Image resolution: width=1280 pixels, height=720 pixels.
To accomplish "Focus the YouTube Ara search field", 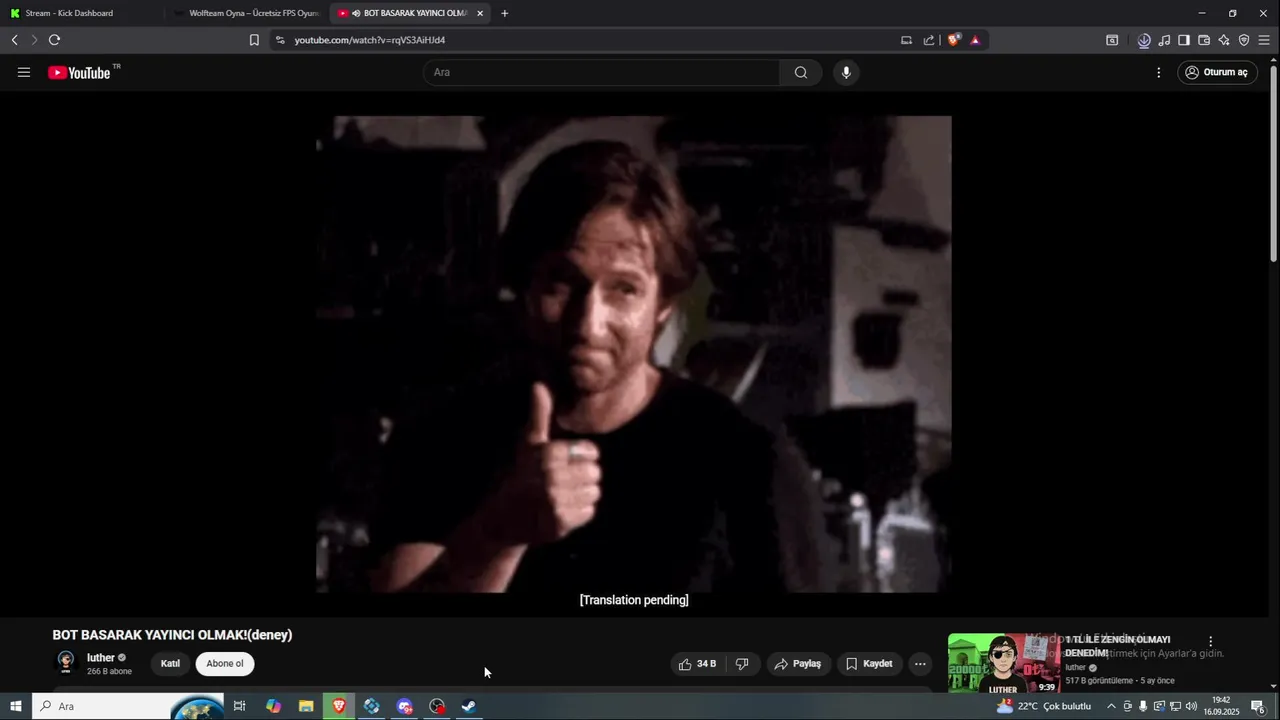I will pyautogui.click(x=602, y=72).
